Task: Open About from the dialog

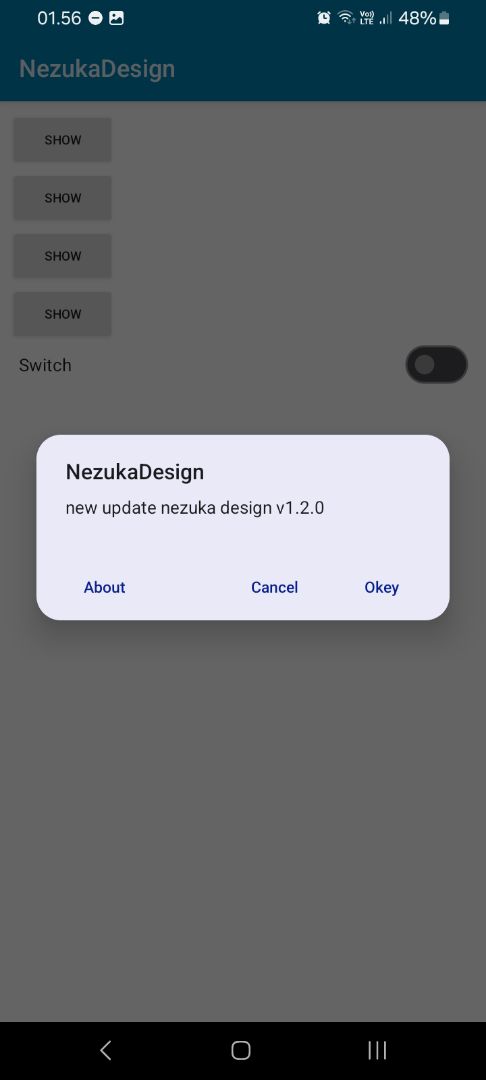Action: point(105,587)
